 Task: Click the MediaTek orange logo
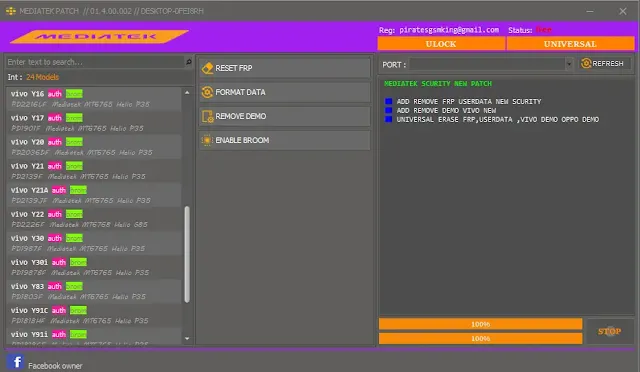click(x=99, y=36)
